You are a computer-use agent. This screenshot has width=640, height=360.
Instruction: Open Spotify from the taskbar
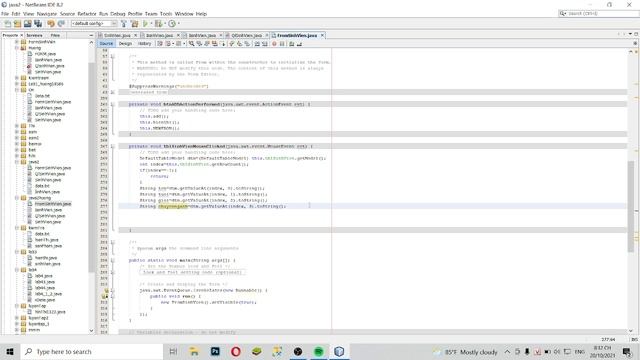click(319, 351)
